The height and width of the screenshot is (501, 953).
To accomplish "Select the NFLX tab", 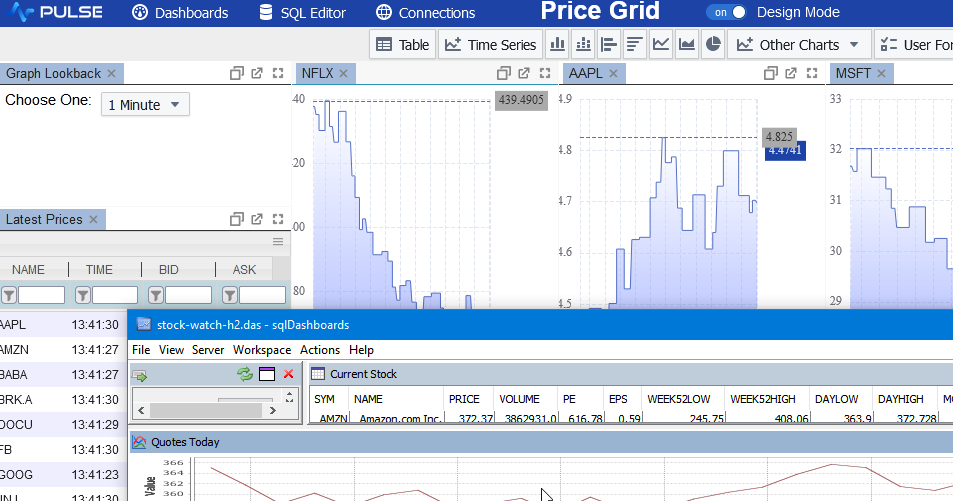I will pos(317,74).
